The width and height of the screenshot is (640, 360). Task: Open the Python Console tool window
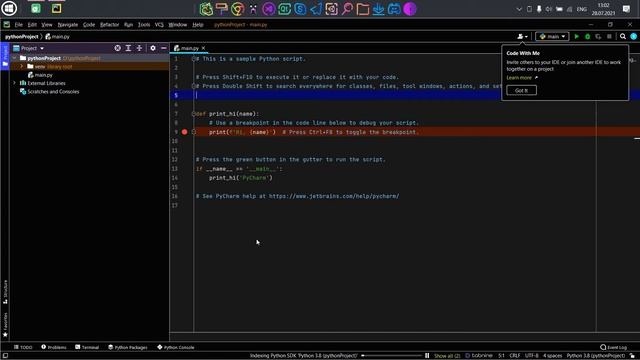(176, 347)
